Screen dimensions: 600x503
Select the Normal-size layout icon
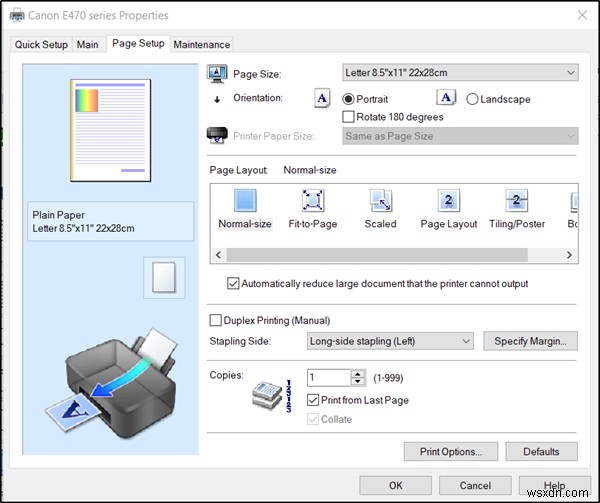point(245,200)
